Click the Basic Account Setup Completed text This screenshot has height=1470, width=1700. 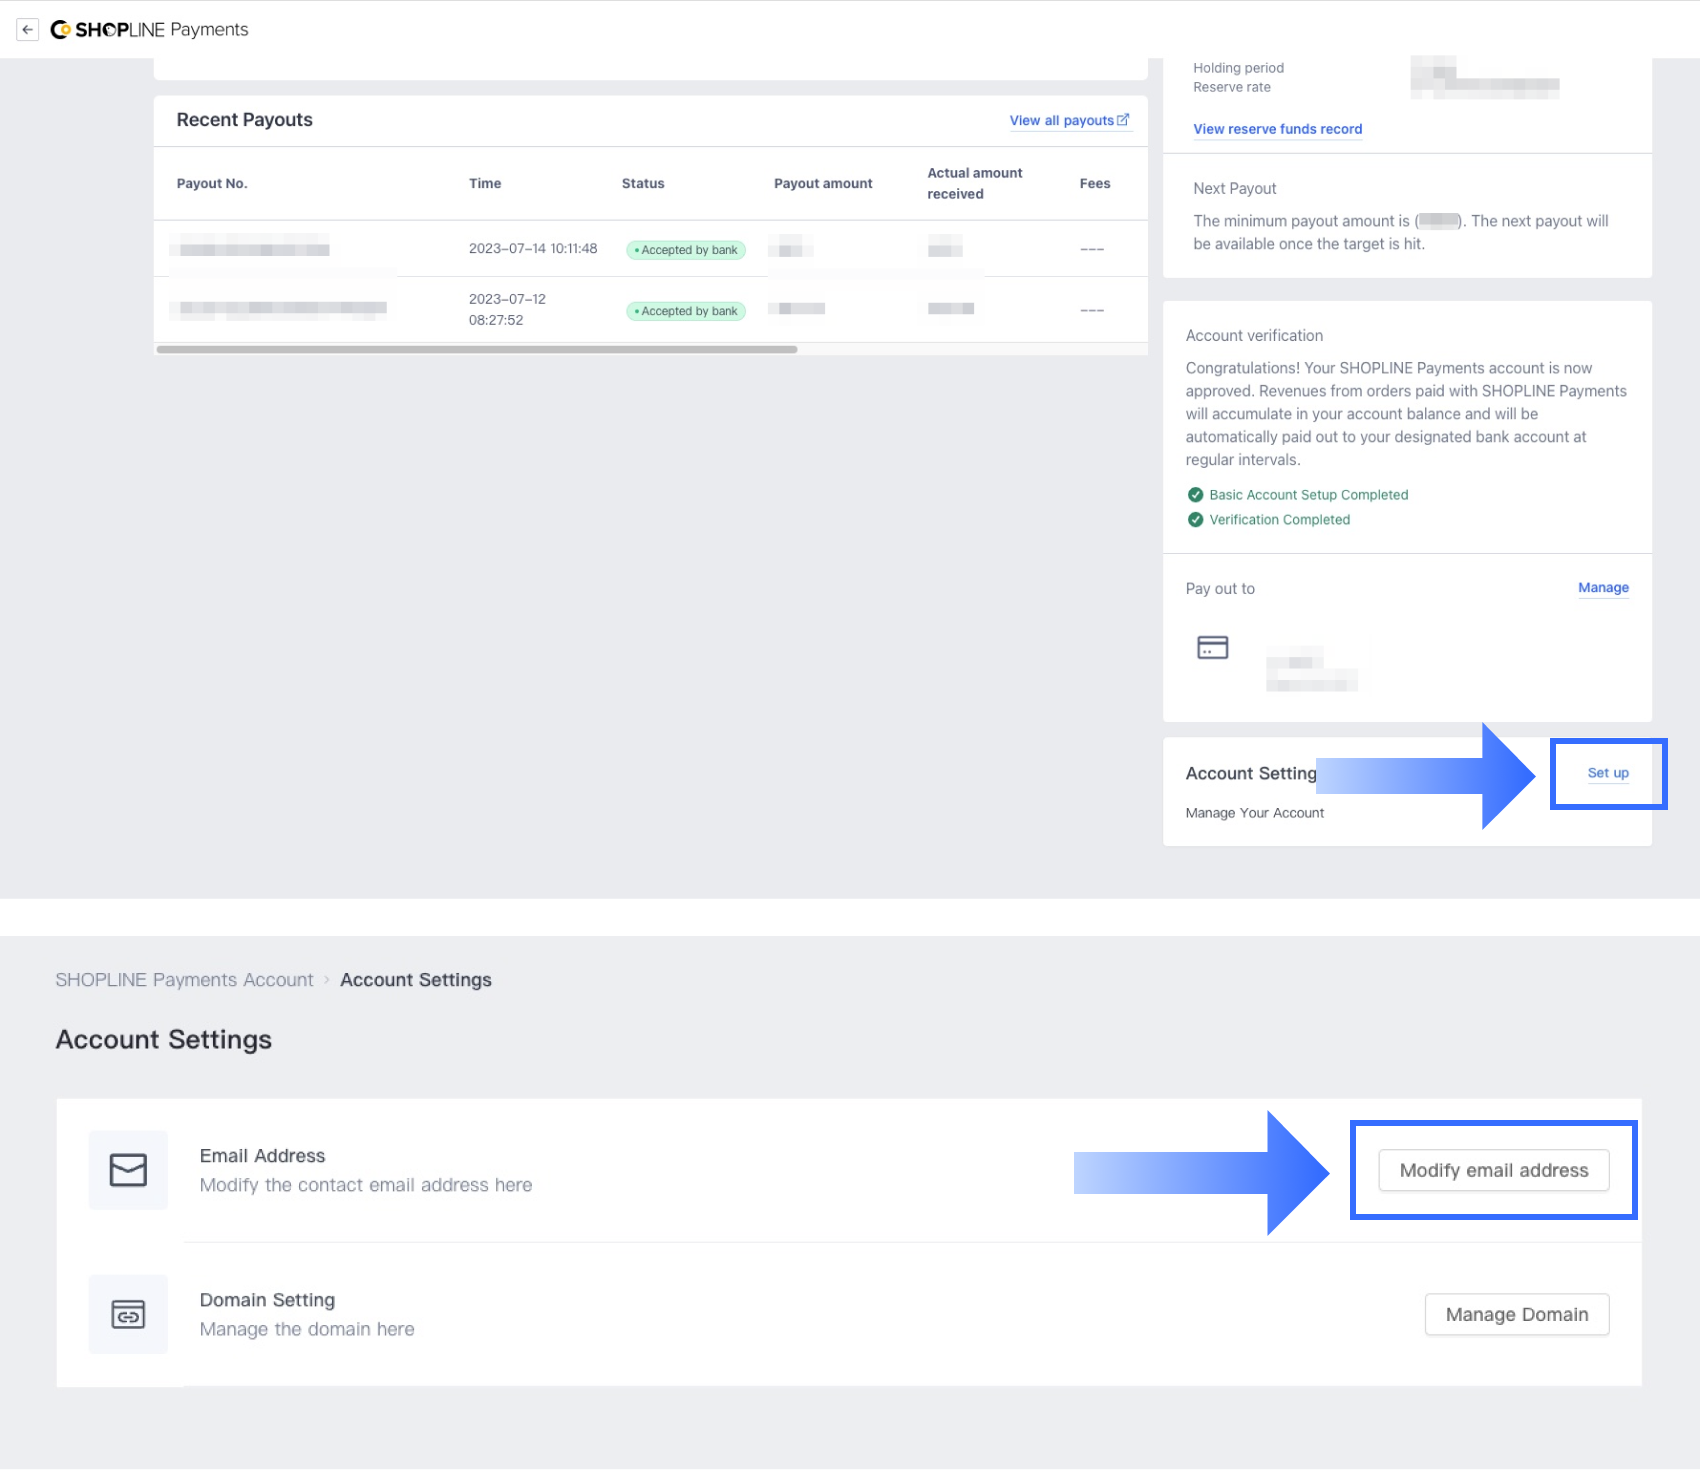pyautogui.click(x=1308, y=495)
